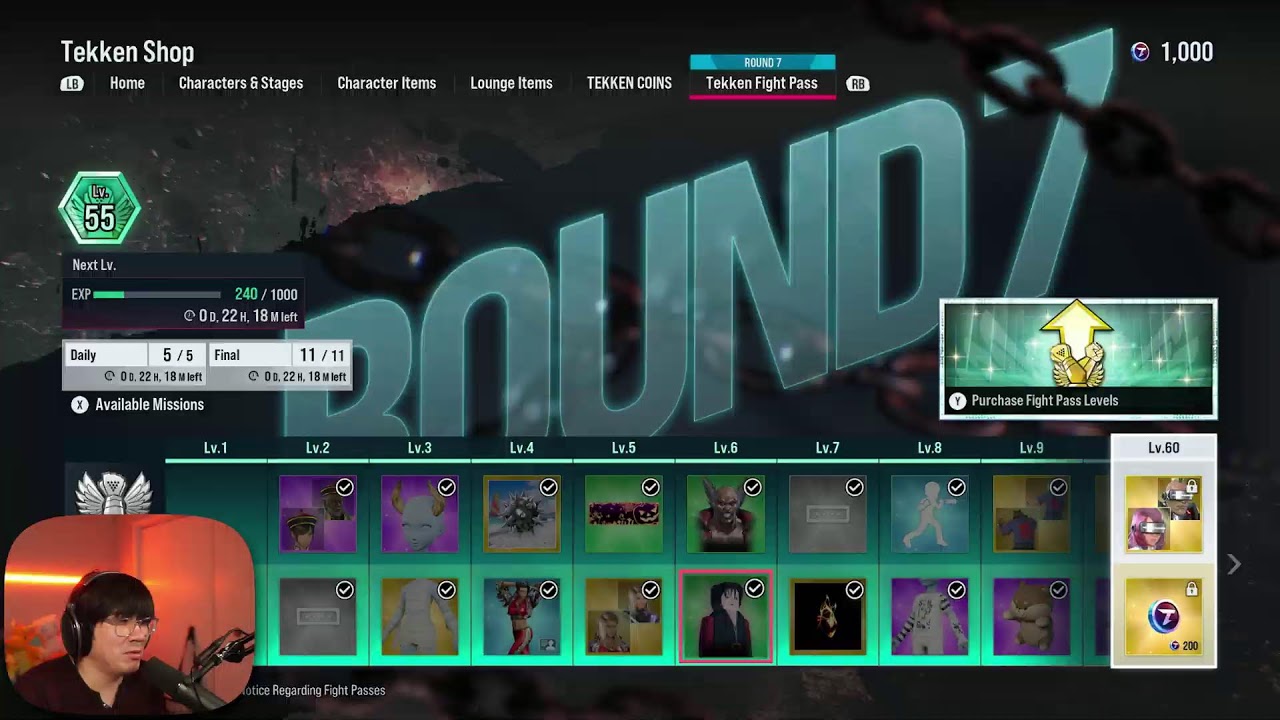Select Lv.60 locked 200 coins reward

click(1164, 617)
